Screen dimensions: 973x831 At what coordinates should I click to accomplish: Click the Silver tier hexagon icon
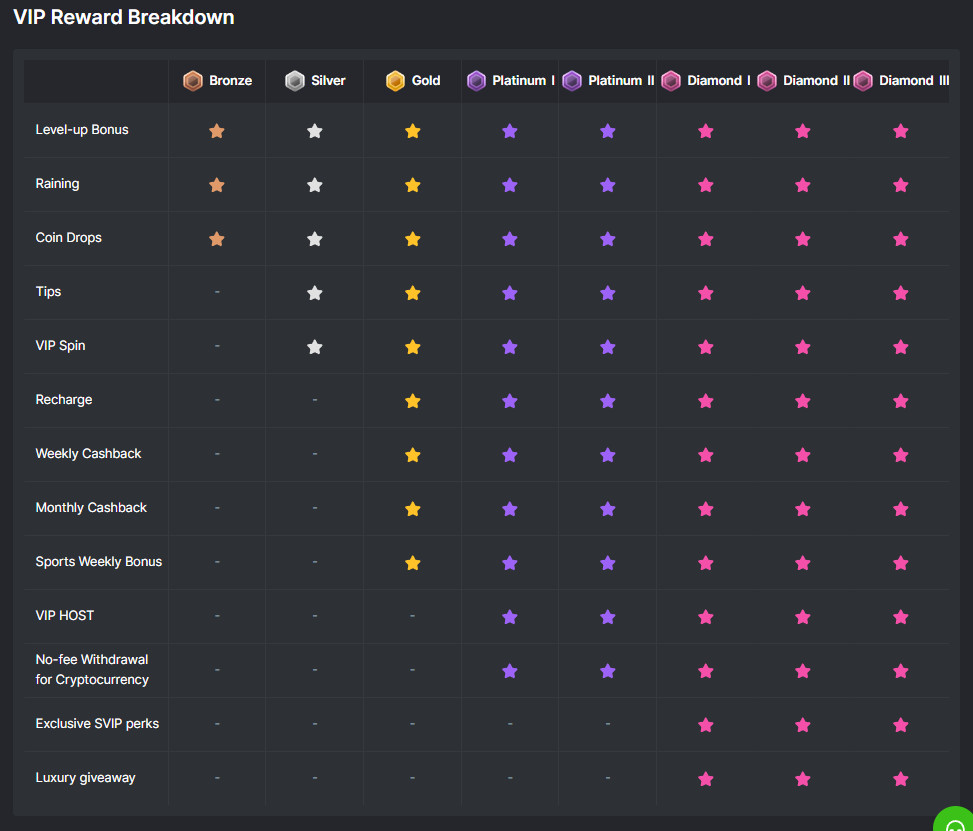tap(295, 81)
